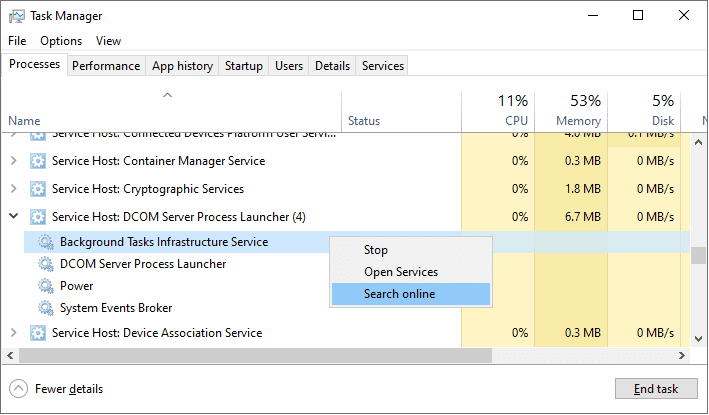
Task: Click Task Manager title bar icon
Action: [x=16, y=16]
